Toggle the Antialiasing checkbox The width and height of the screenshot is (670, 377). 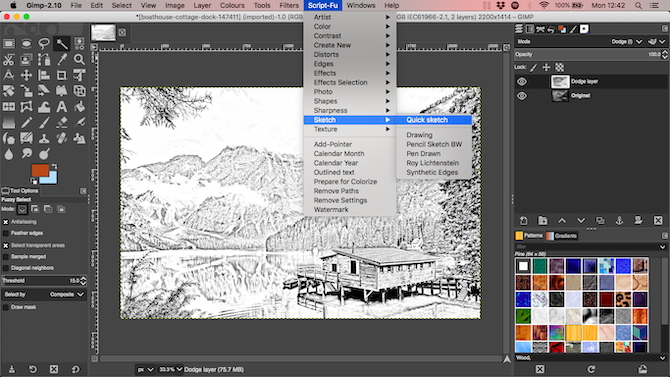click(x=6, y=222)
